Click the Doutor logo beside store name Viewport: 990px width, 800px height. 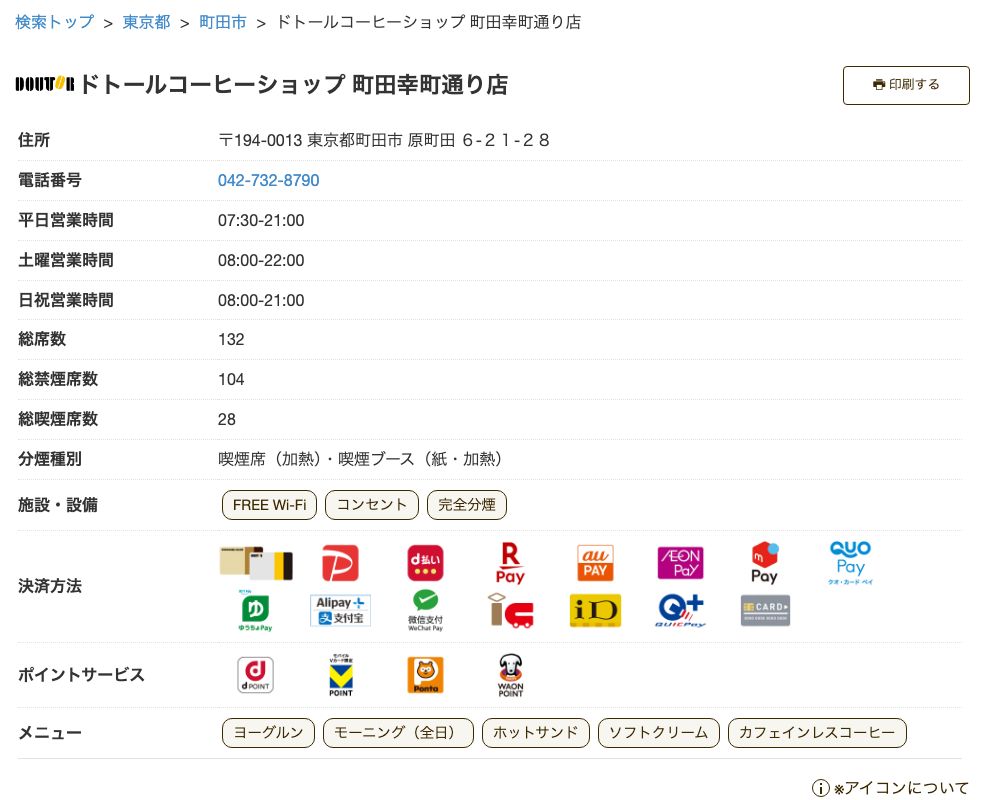[45, 84]
